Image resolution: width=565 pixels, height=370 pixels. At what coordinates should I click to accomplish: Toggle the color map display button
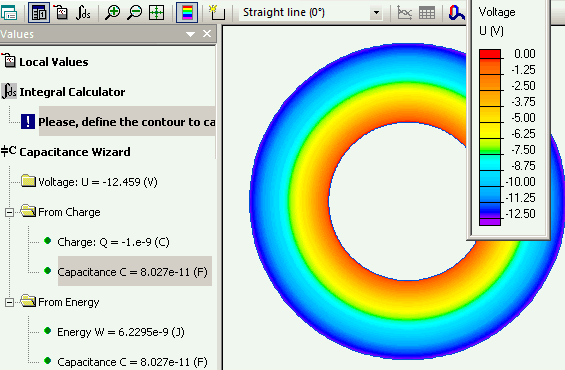click(x=187, y=13)
